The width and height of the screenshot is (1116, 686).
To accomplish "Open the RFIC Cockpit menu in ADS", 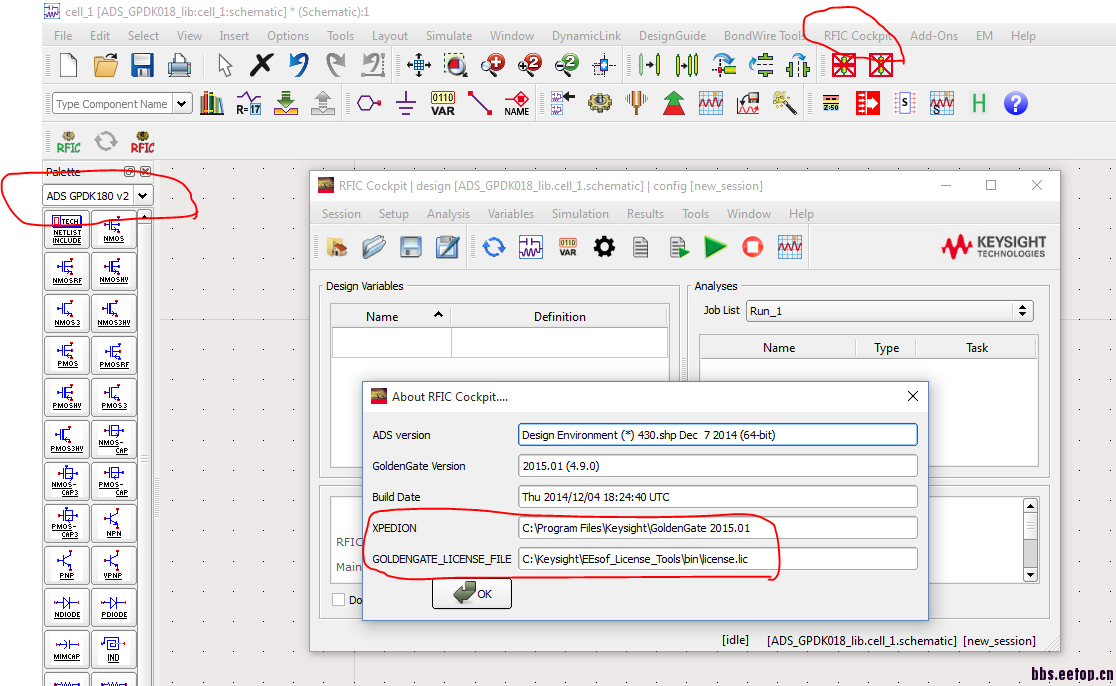I will [858, 36].
